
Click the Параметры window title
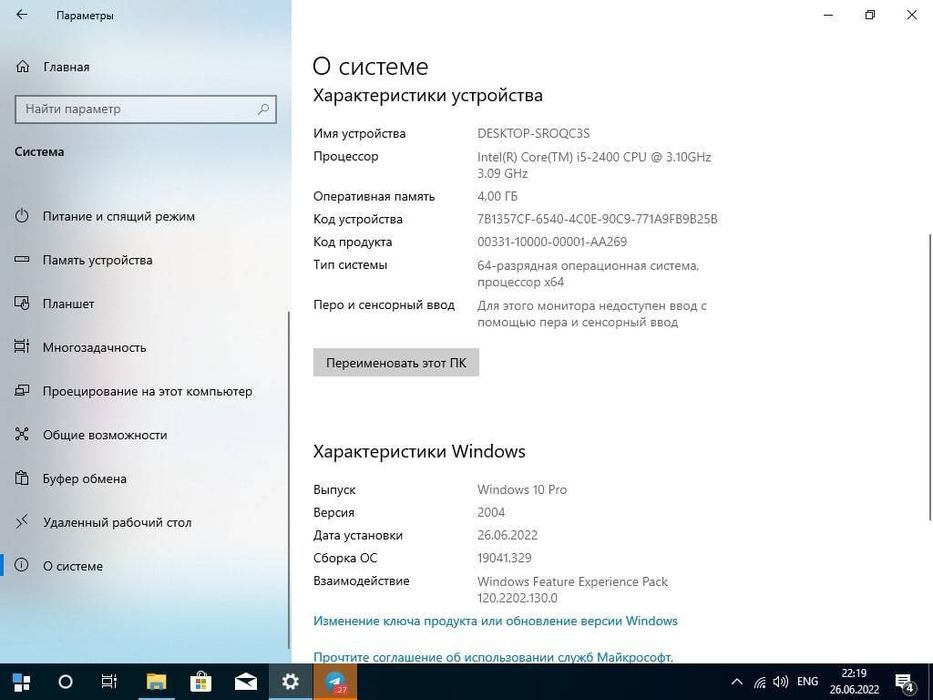point(85,16)
